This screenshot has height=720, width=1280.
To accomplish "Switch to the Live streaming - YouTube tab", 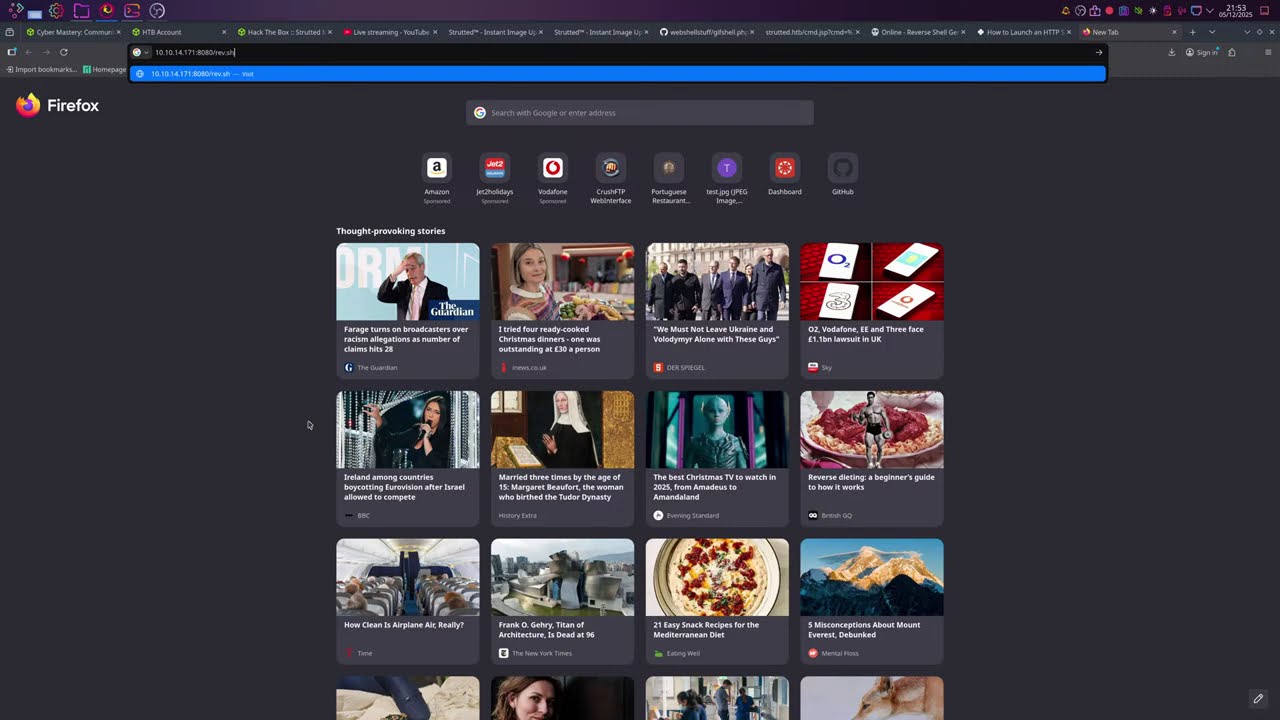I will coord(390,32).
